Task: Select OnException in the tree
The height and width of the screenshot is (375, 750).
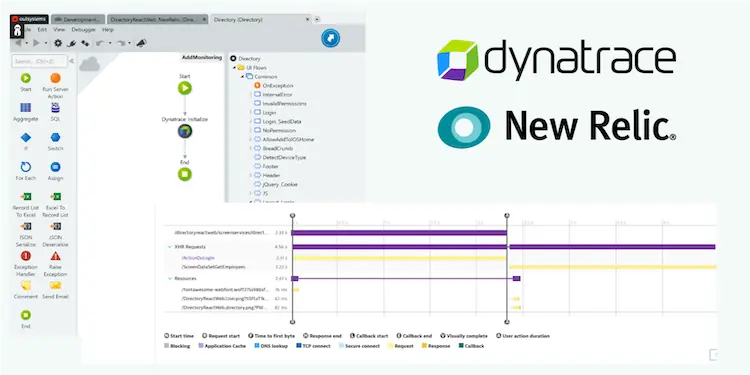Action: click(274, 86)
